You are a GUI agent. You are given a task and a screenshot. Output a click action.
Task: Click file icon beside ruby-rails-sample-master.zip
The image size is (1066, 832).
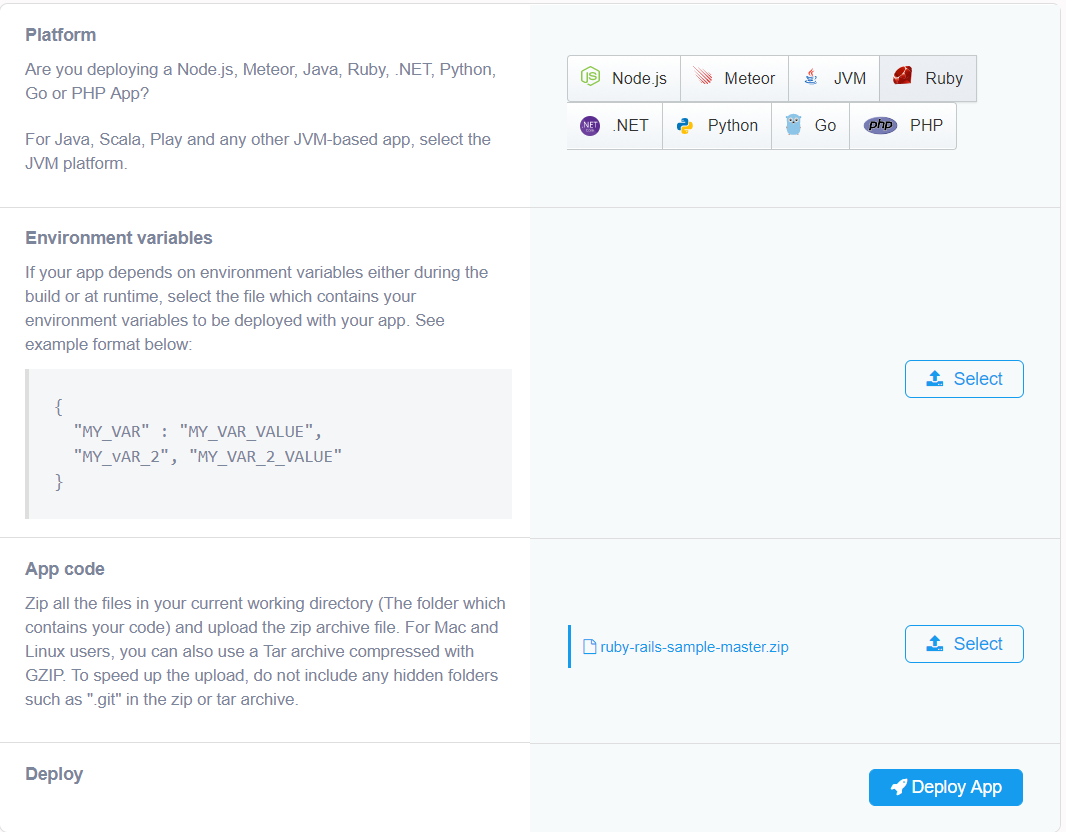[x=589, y=646]
